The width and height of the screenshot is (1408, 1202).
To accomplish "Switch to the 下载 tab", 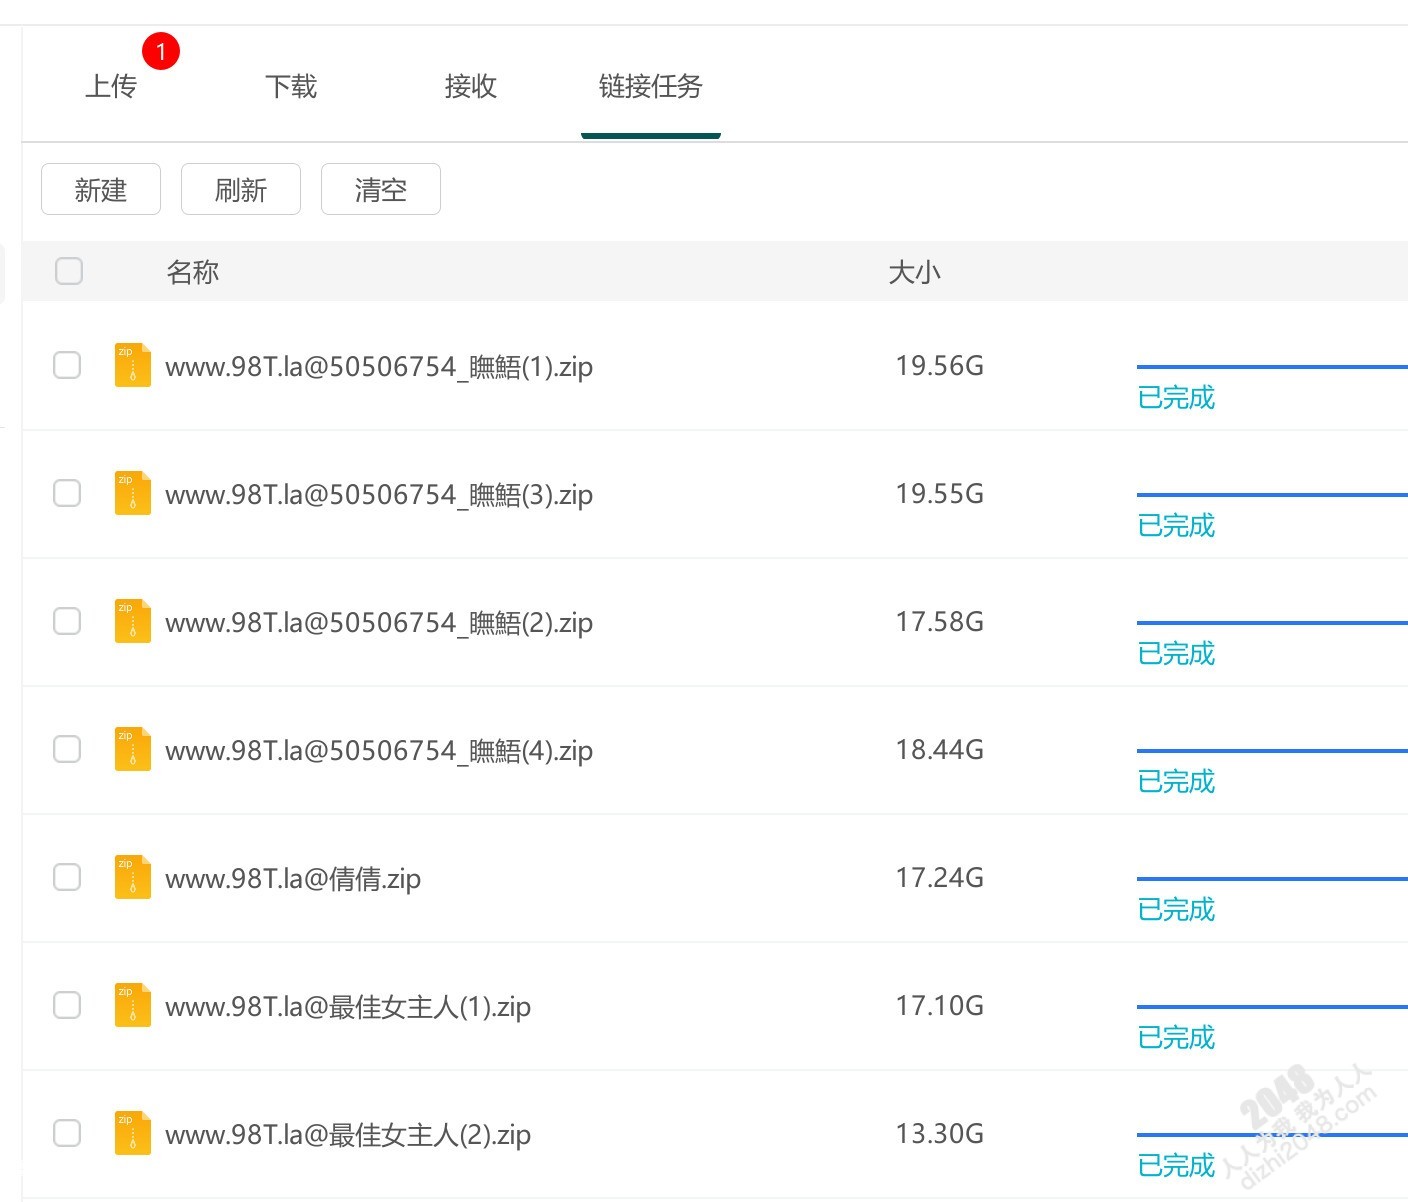I will 291,87.
